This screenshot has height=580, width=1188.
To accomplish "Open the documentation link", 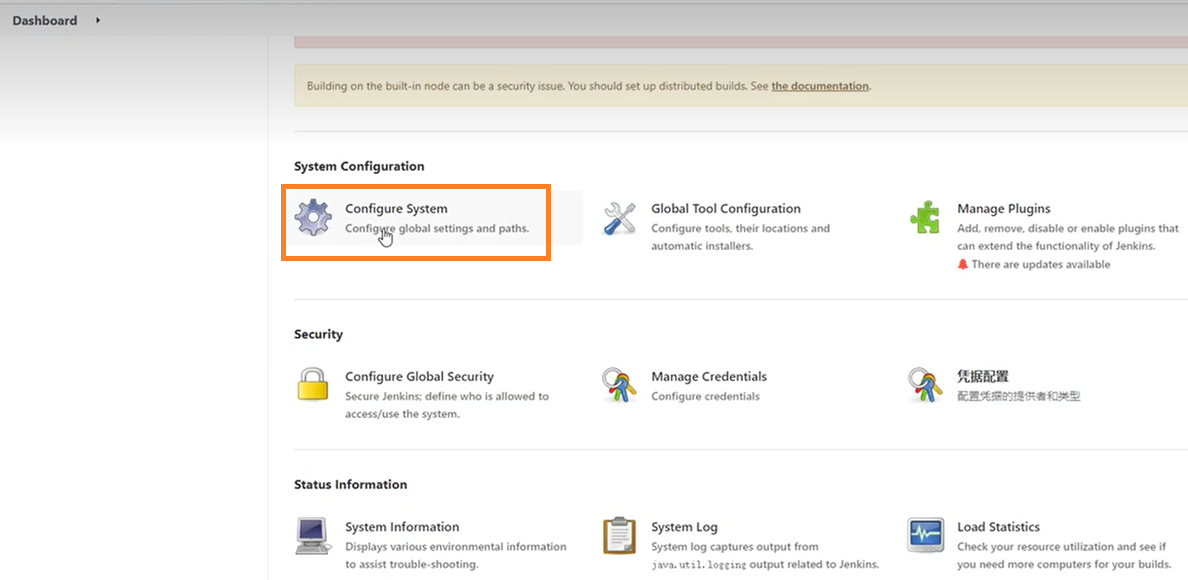I will coord(820,86).
